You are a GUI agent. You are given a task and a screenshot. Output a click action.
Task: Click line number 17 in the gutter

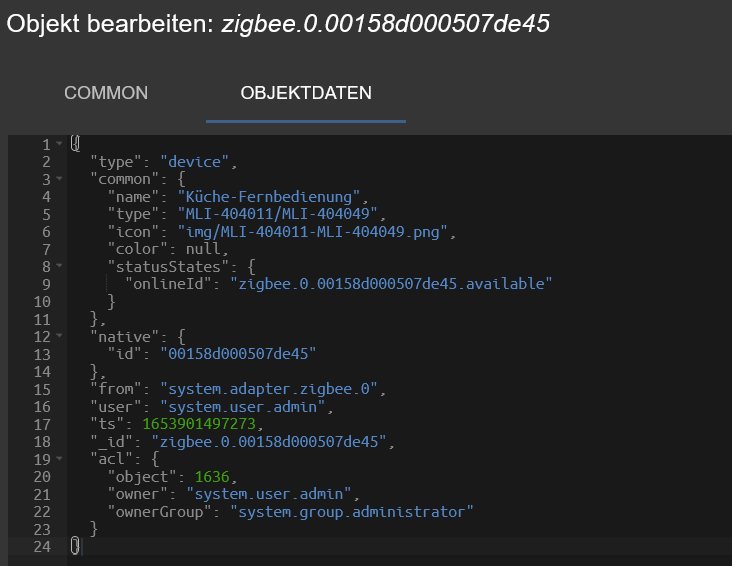42,424
